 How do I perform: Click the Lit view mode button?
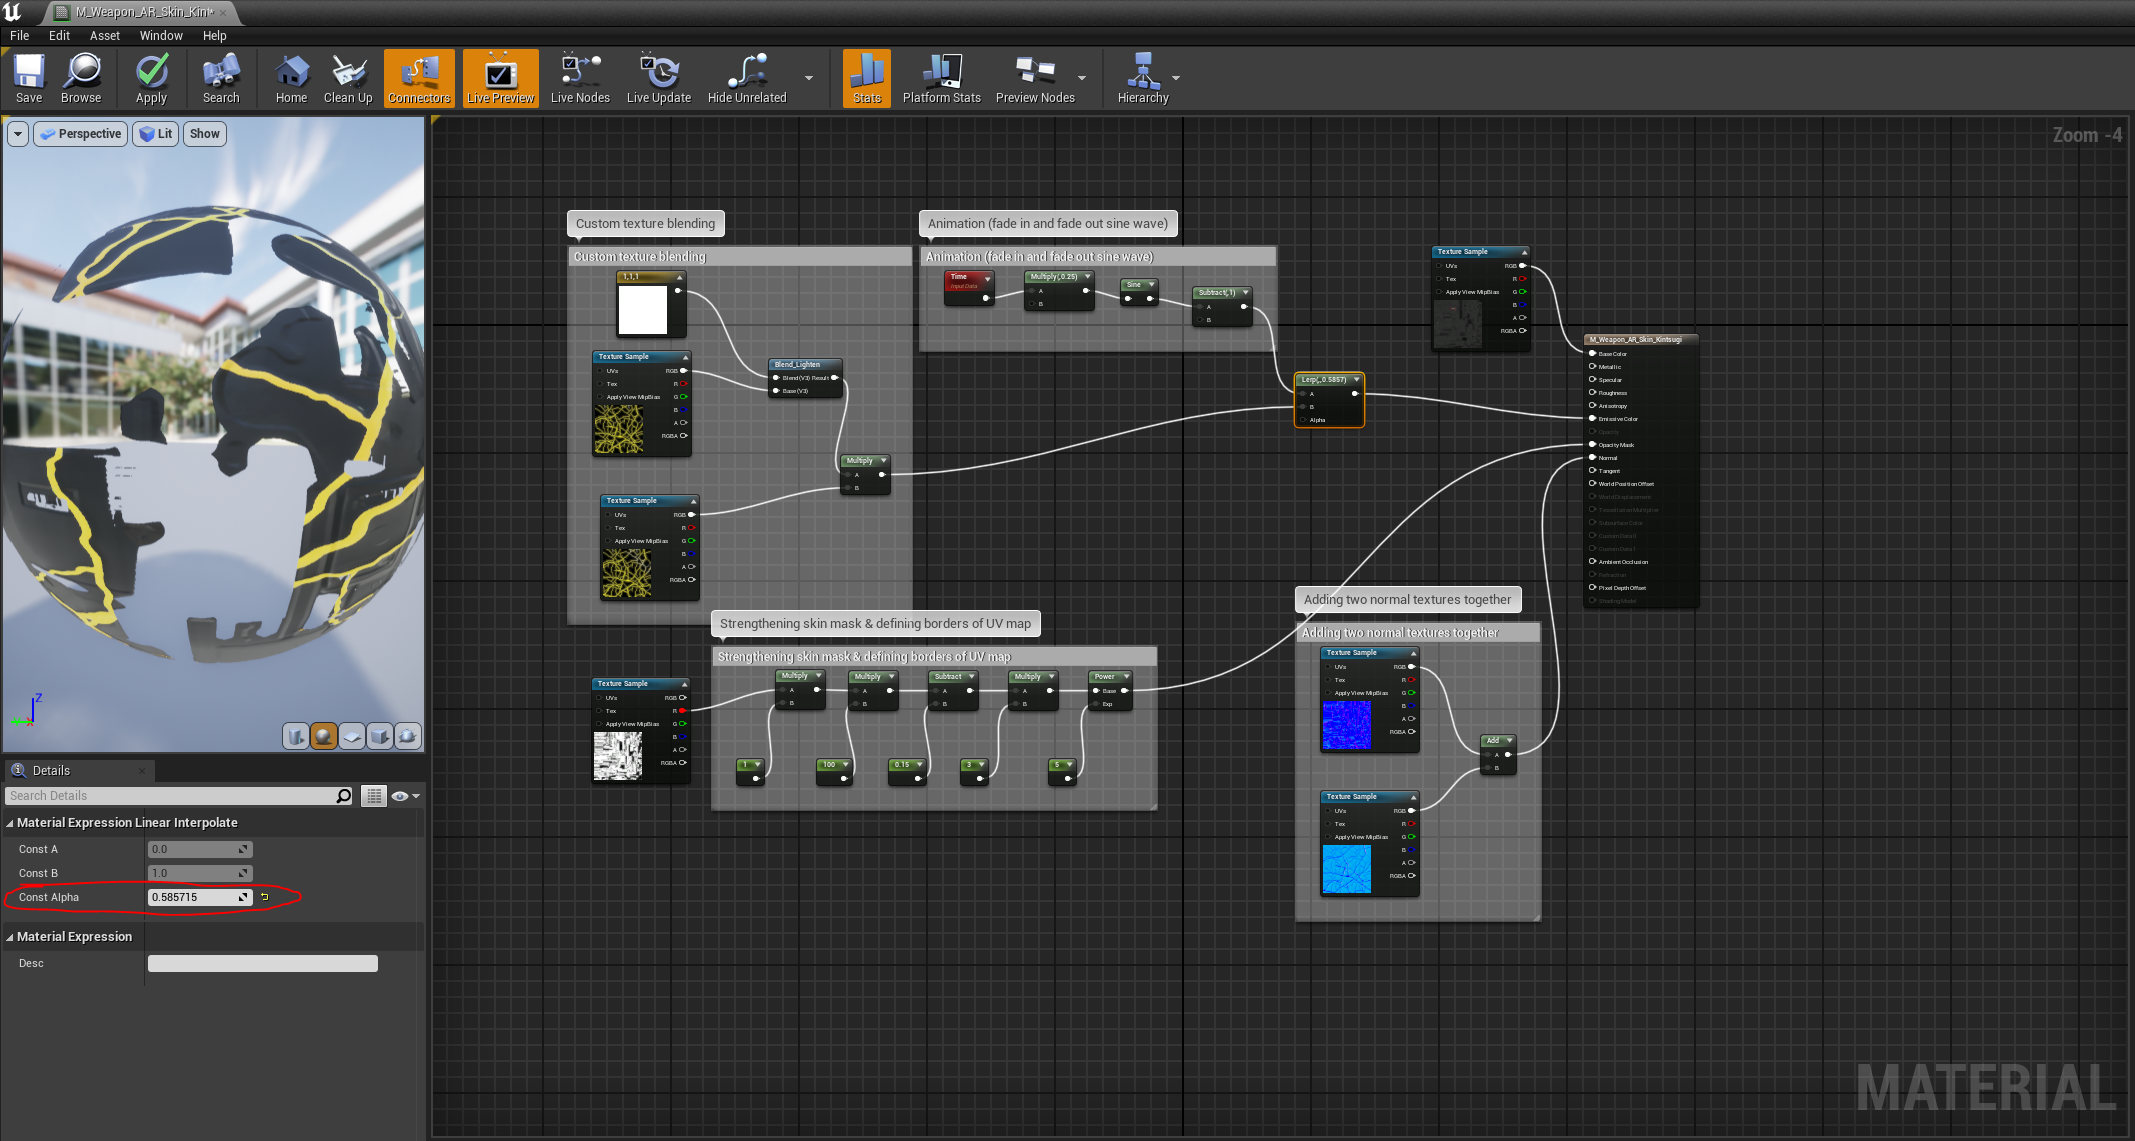coord(156,134)
